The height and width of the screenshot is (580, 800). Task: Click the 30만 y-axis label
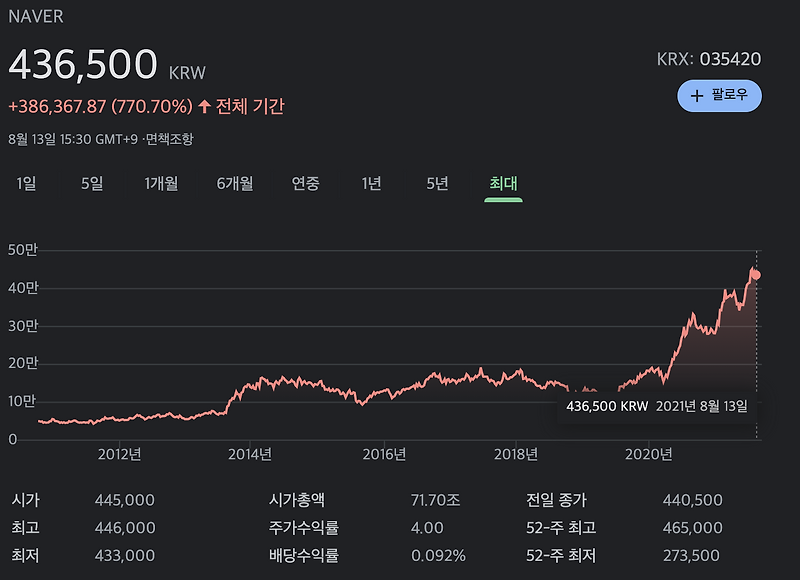pyautogui.click(x=23, y=326)
